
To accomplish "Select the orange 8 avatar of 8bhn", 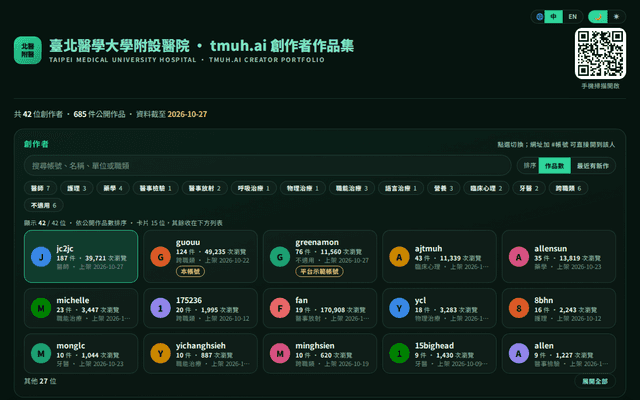I will (519, 308).
